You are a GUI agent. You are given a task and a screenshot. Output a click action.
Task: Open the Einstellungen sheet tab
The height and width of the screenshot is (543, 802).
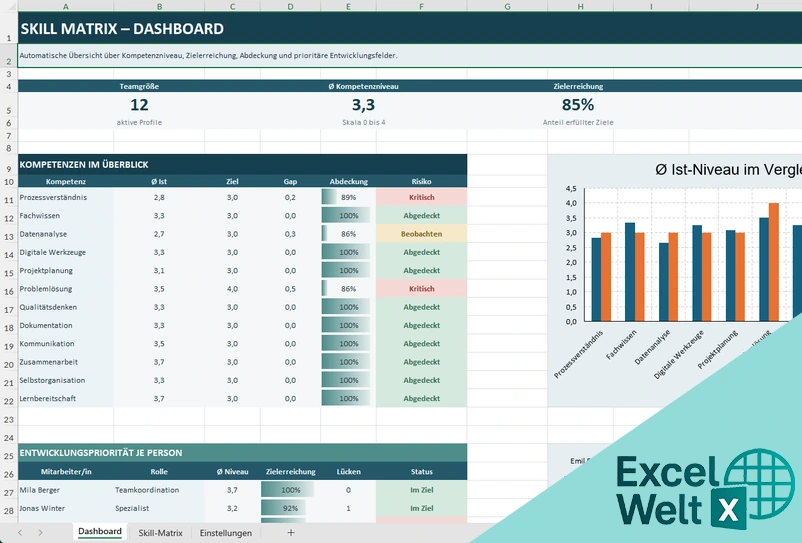coord(226,533)
